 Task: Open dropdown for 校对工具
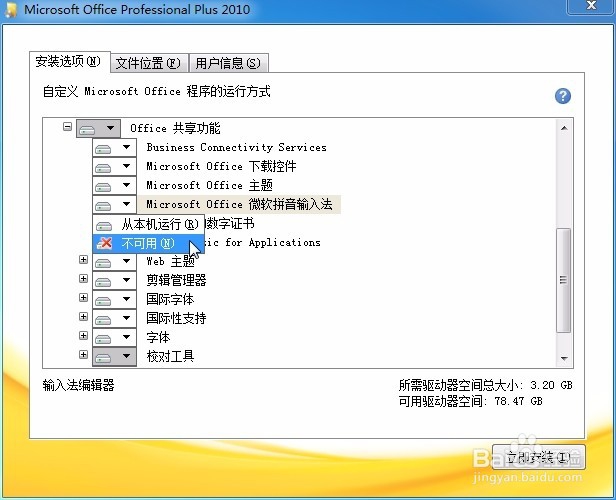pyautogui.click(x=114, y=357)
